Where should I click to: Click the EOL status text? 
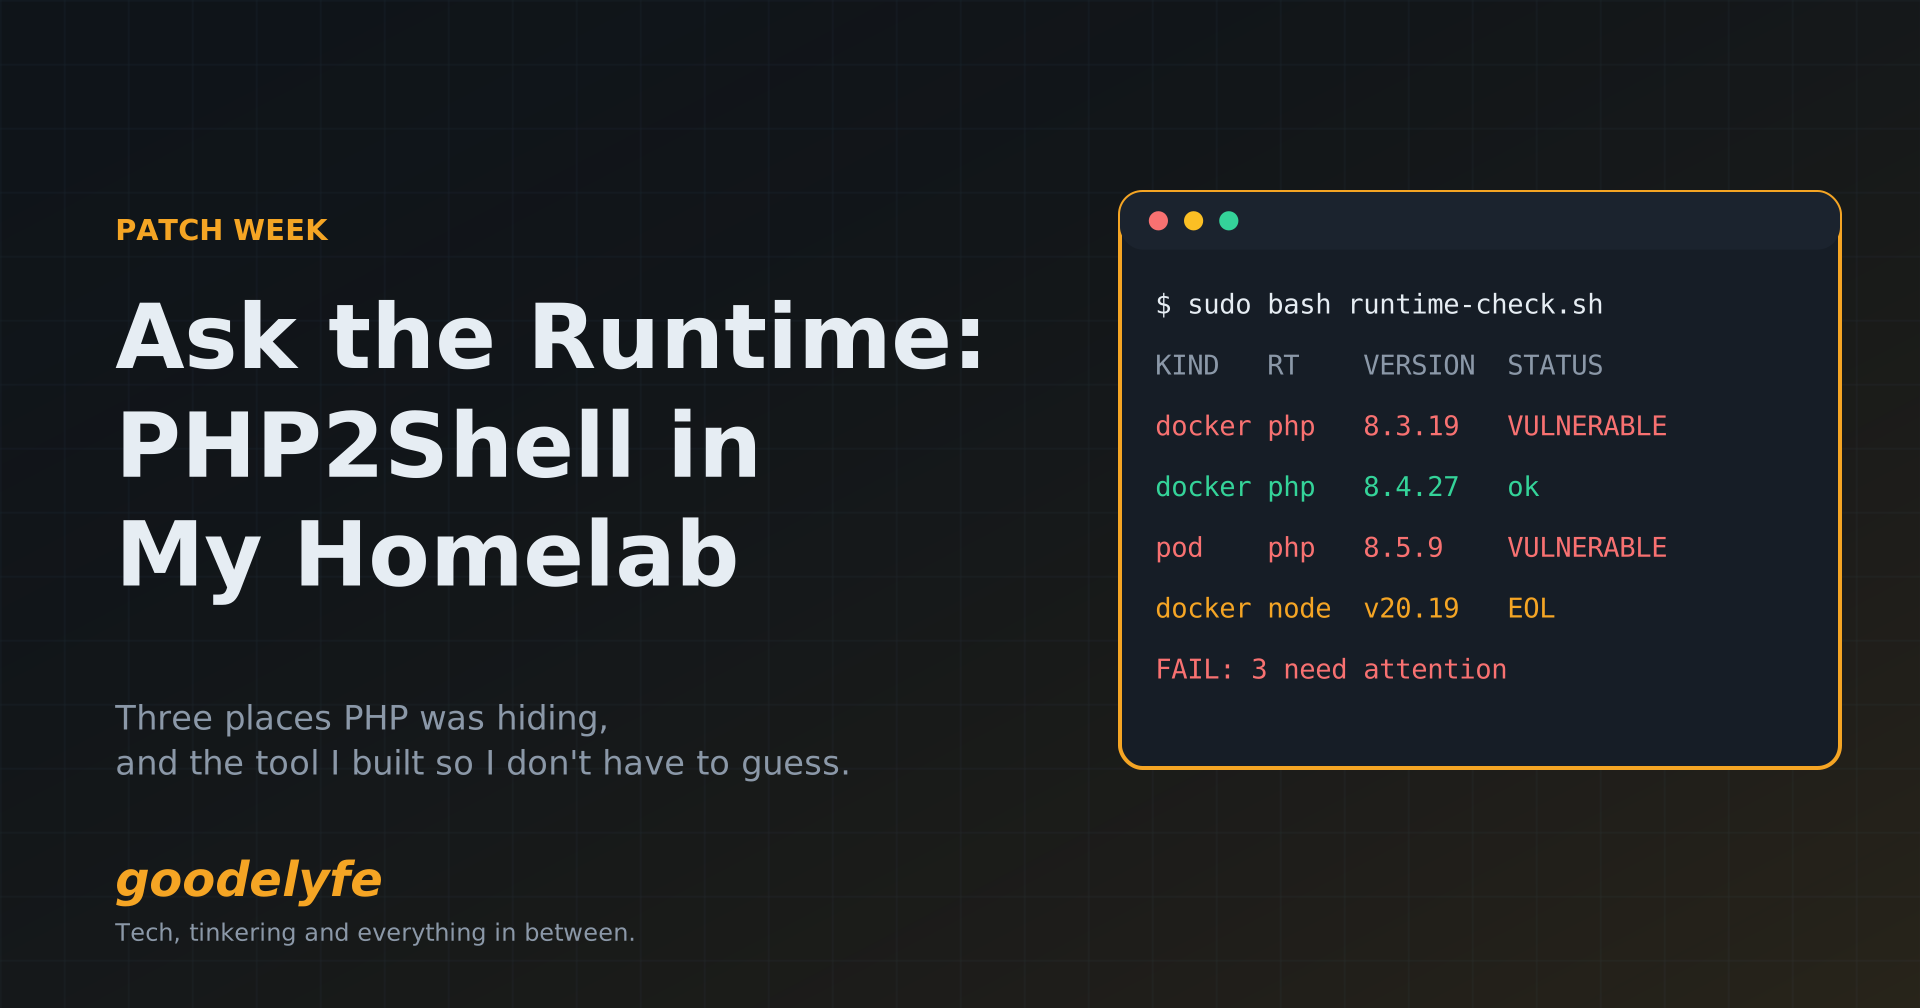[1531, 609]
